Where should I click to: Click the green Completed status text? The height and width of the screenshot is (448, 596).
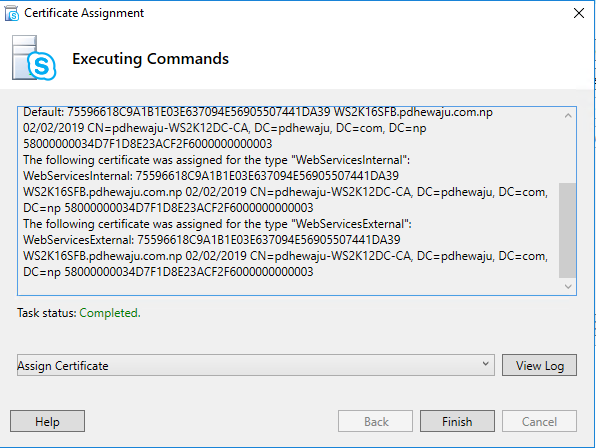[110, 313]
